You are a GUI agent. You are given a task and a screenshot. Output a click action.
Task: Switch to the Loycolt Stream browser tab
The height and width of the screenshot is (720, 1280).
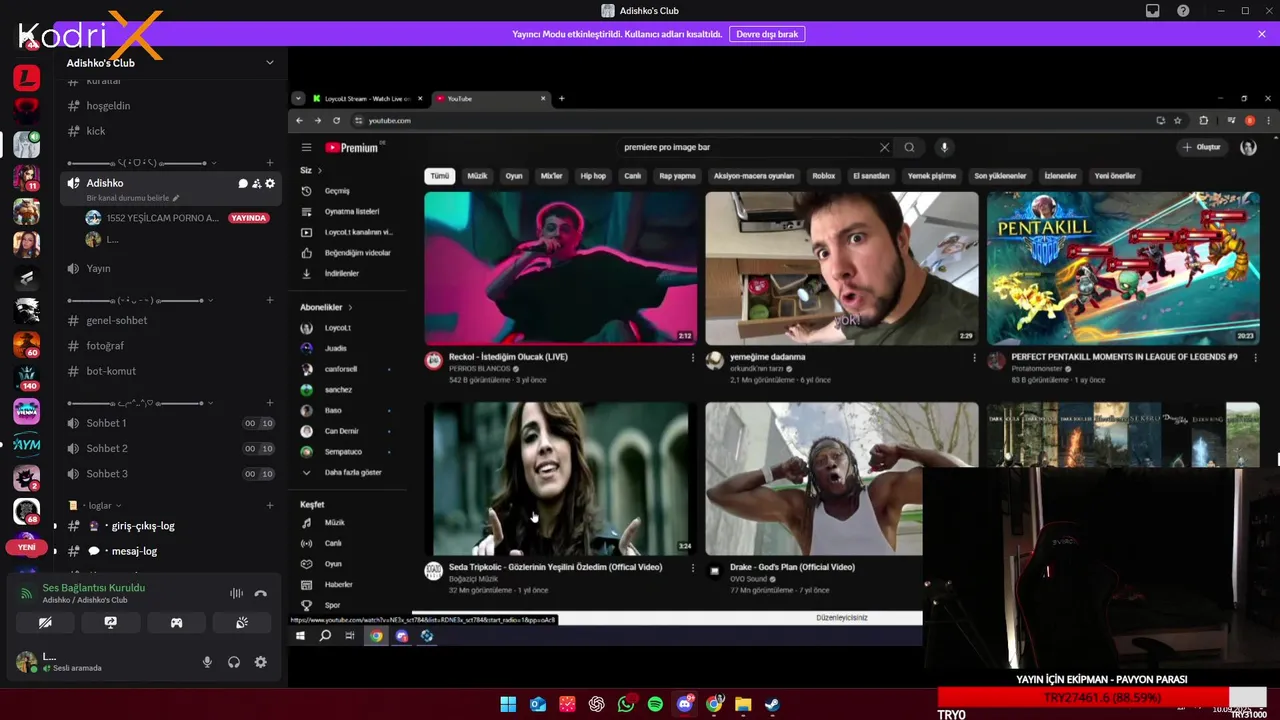367,99
